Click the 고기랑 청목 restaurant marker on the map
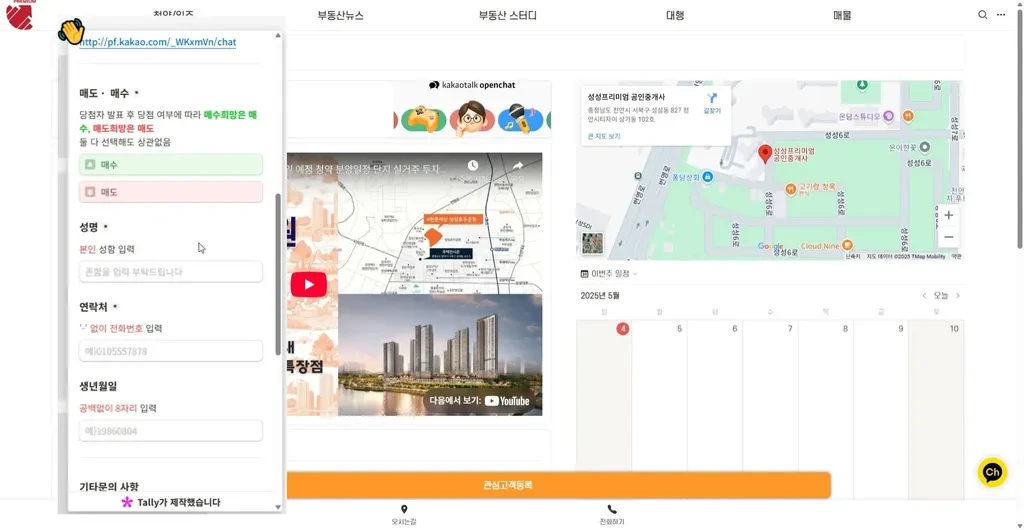1024x530 pixels. pos(790,188)
